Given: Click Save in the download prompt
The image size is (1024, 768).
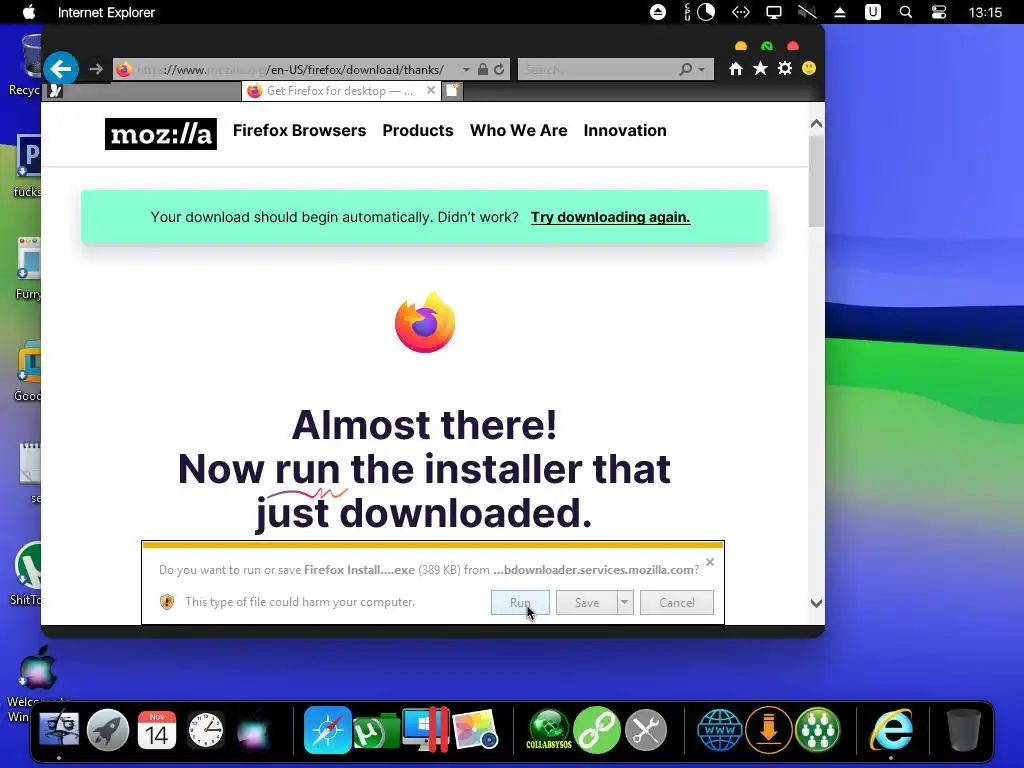Looking at the screenshot, I should pos(587,602).
